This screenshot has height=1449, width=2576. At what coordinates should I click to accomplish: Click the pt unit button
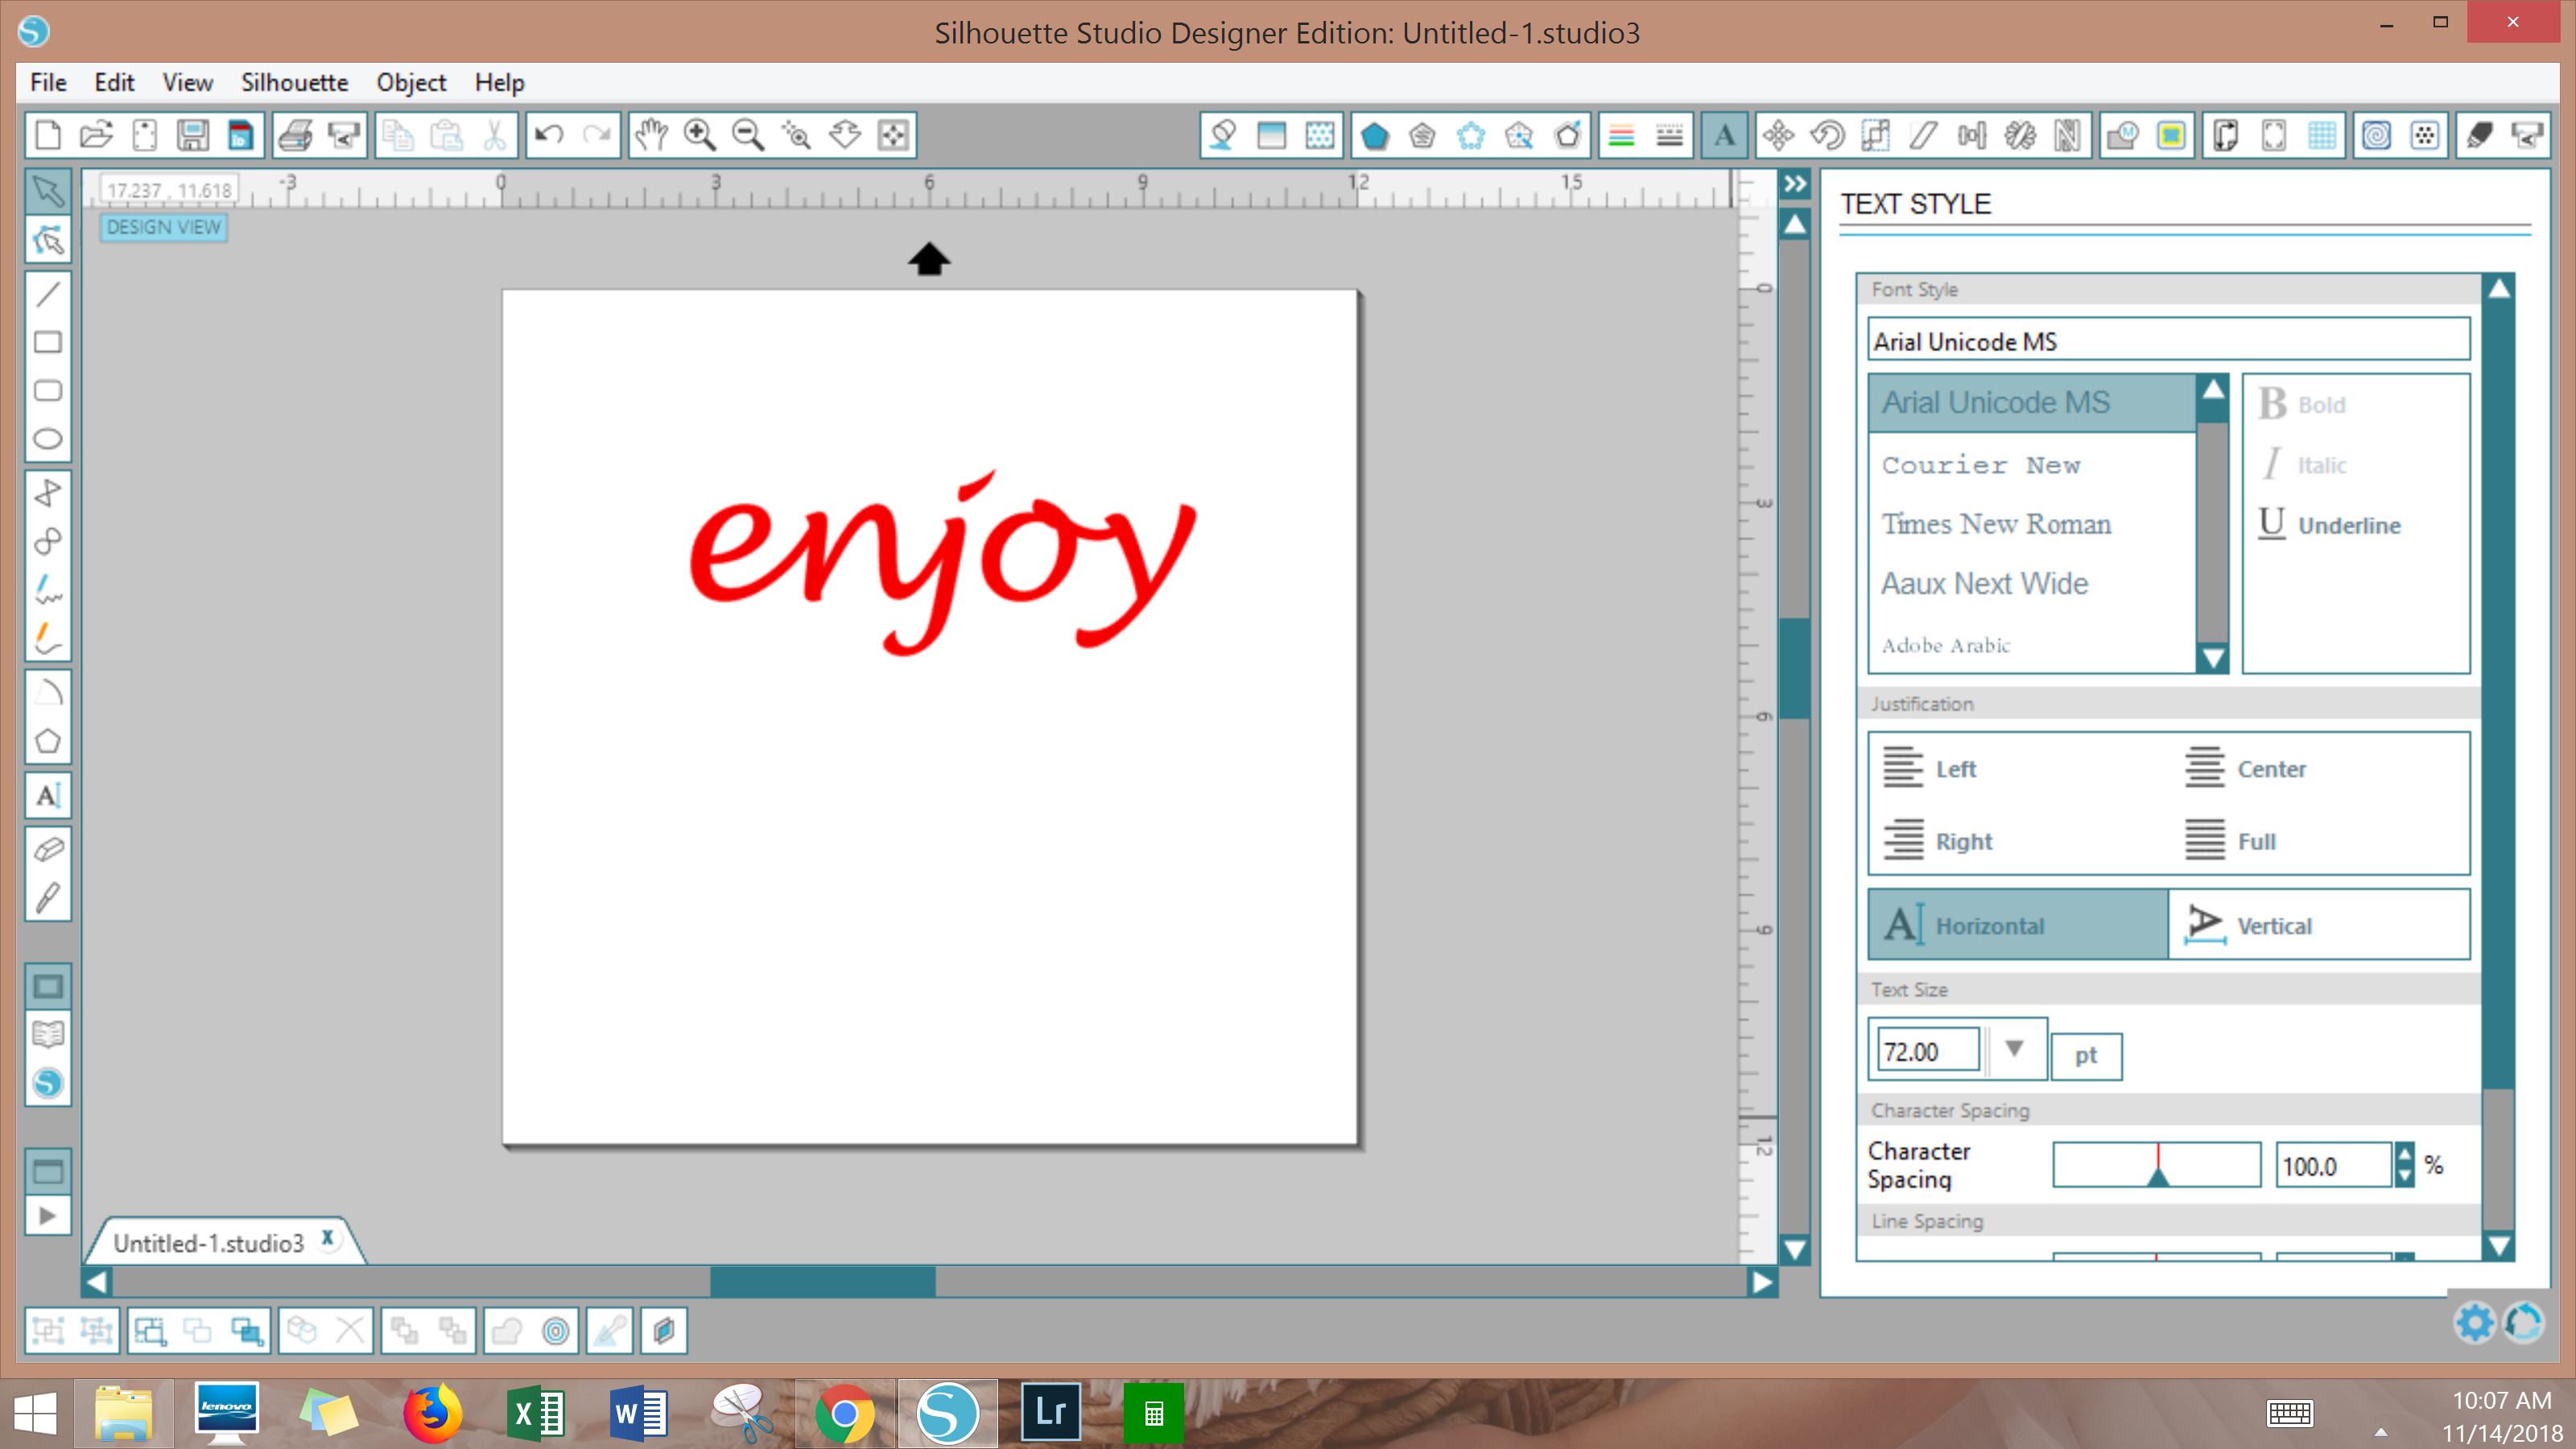coord(2086,1055)
